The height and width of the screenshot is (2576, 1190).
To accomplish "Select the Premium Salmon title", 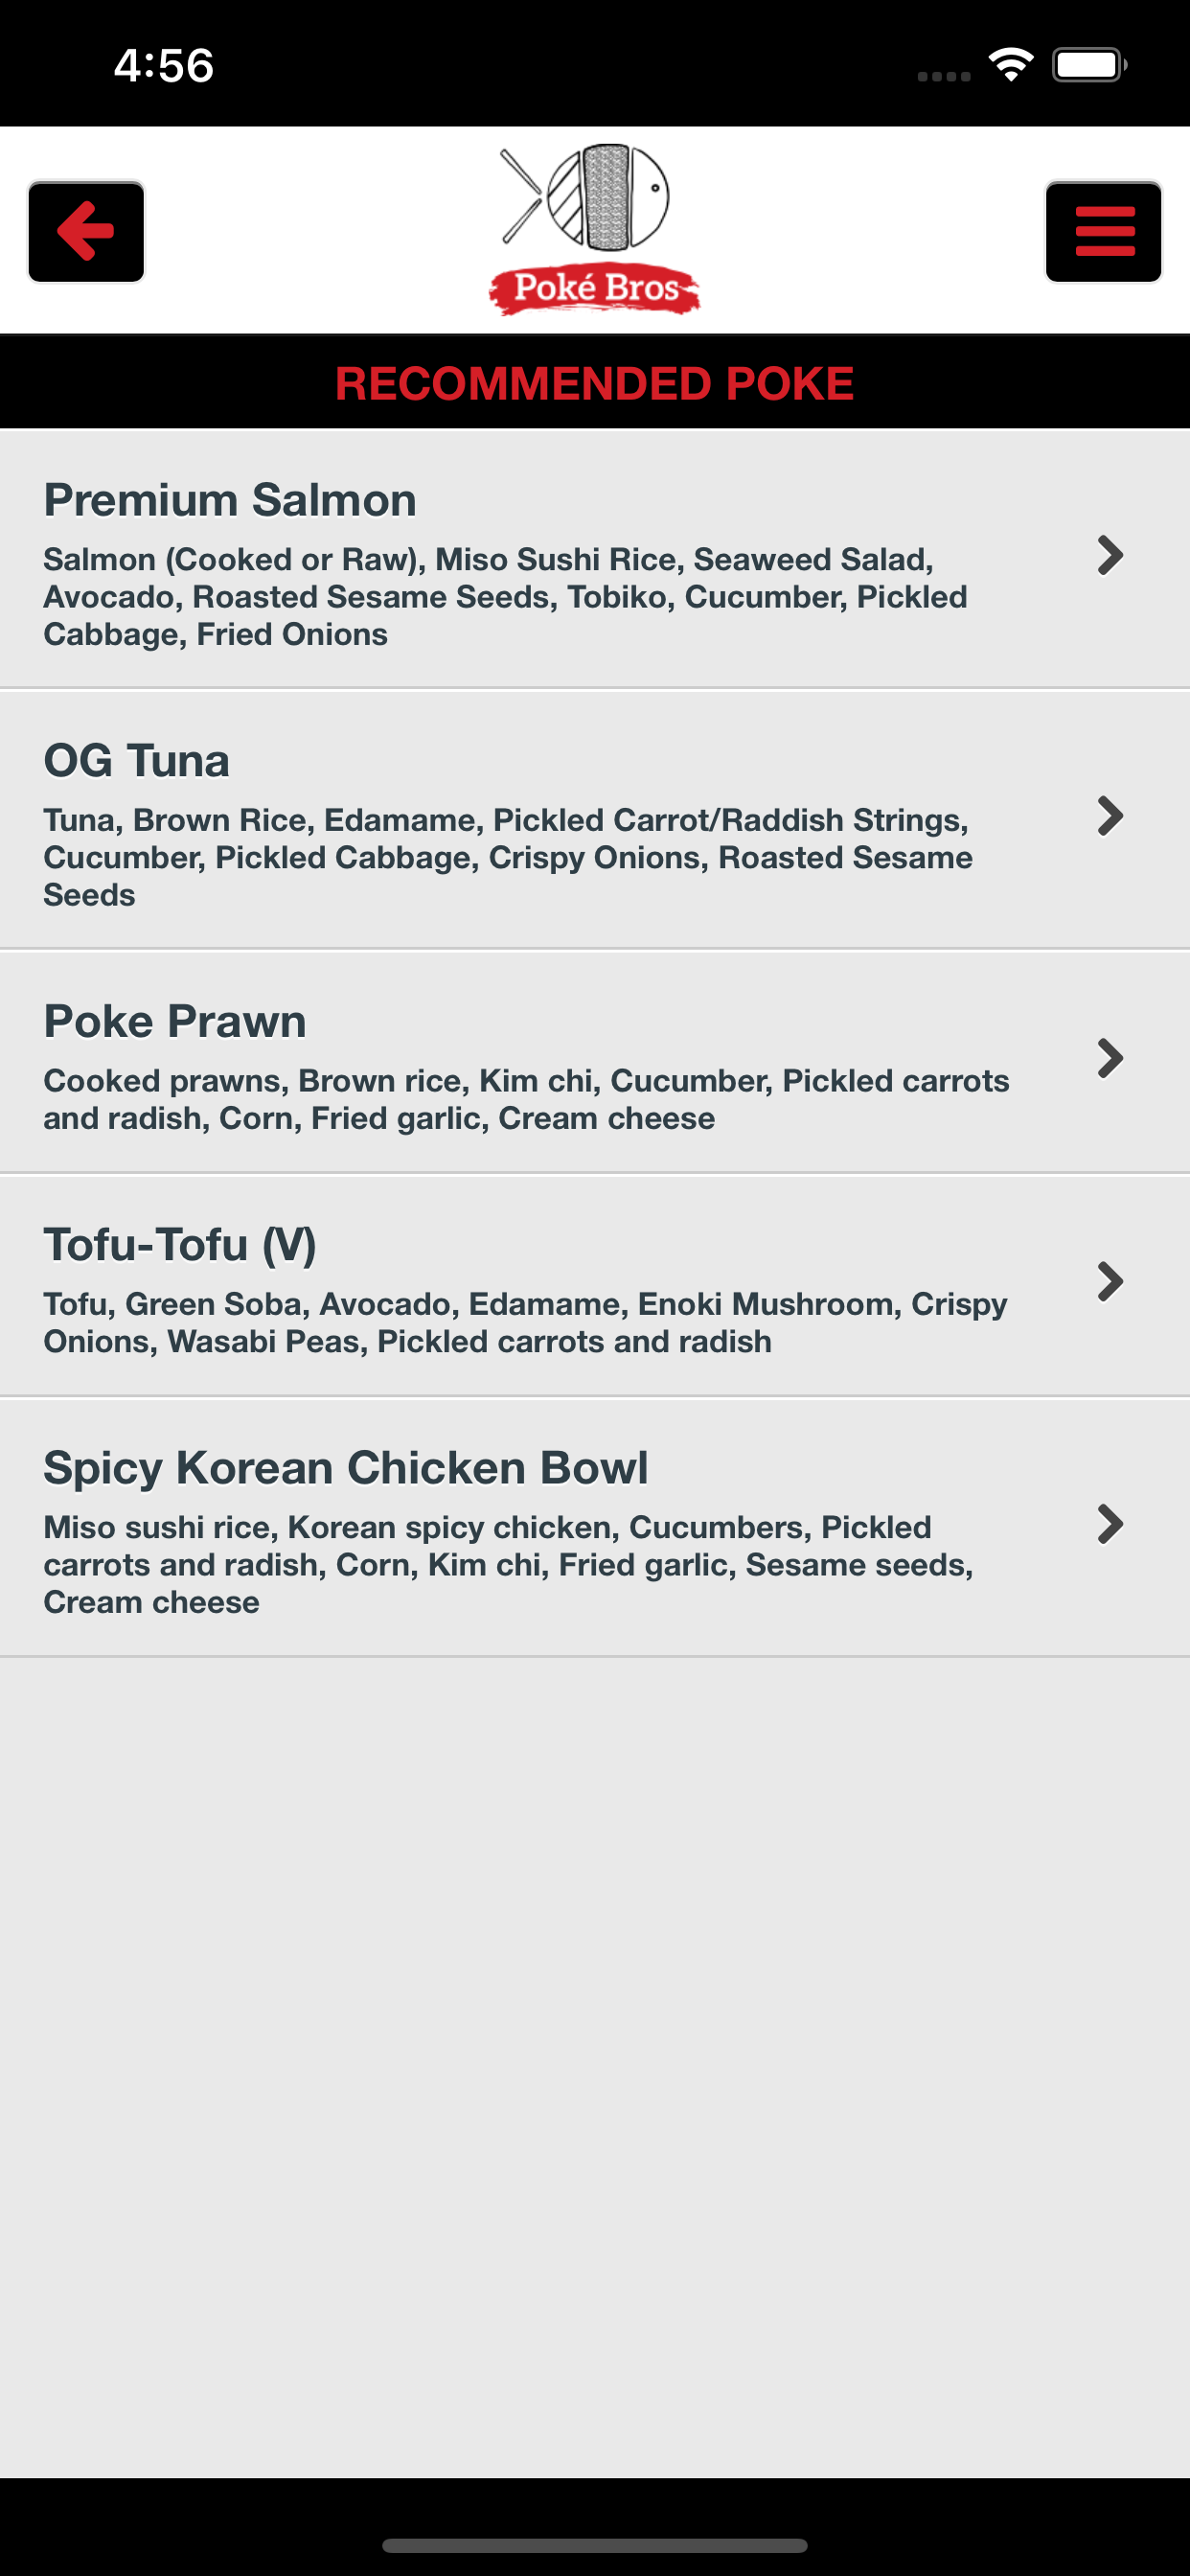I will (x=230, y=500).
